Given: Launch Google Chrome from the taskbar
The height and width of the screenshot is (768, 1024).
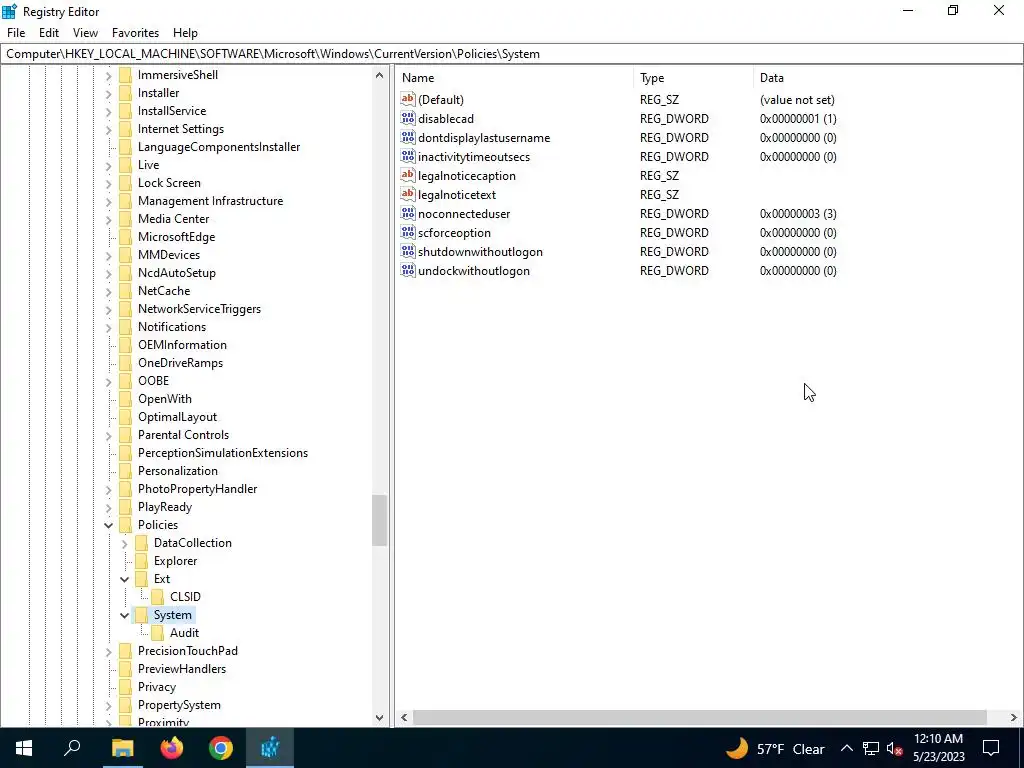Looking at the screenshot, I should (x=221, y=748).
